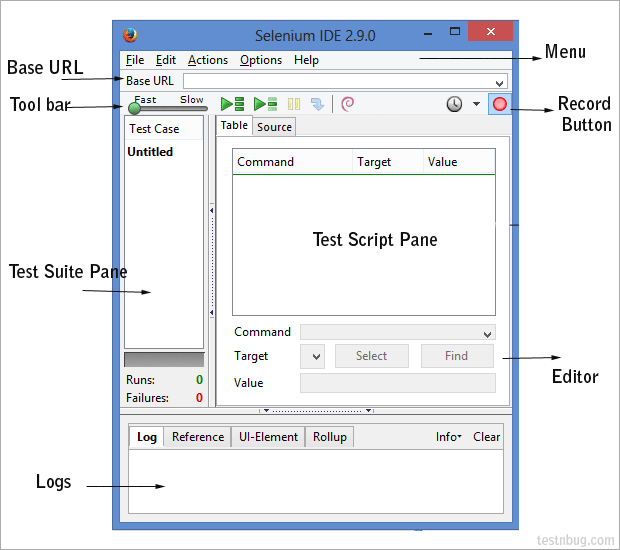Screen dimensions: 620x550
Task: Click the Step icon
Action: tap(317, 104)
